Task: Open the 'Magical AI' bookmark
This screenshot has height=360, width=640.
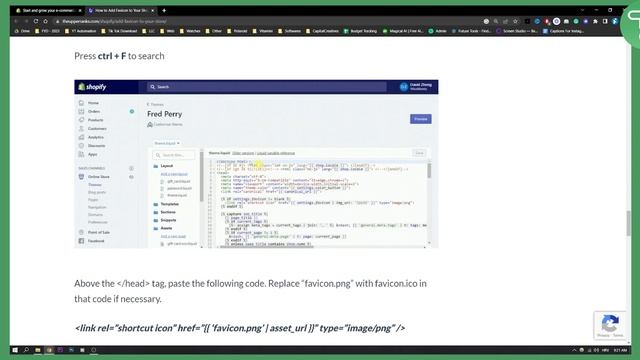Action: pyautogui.click(x=403, y=31)
